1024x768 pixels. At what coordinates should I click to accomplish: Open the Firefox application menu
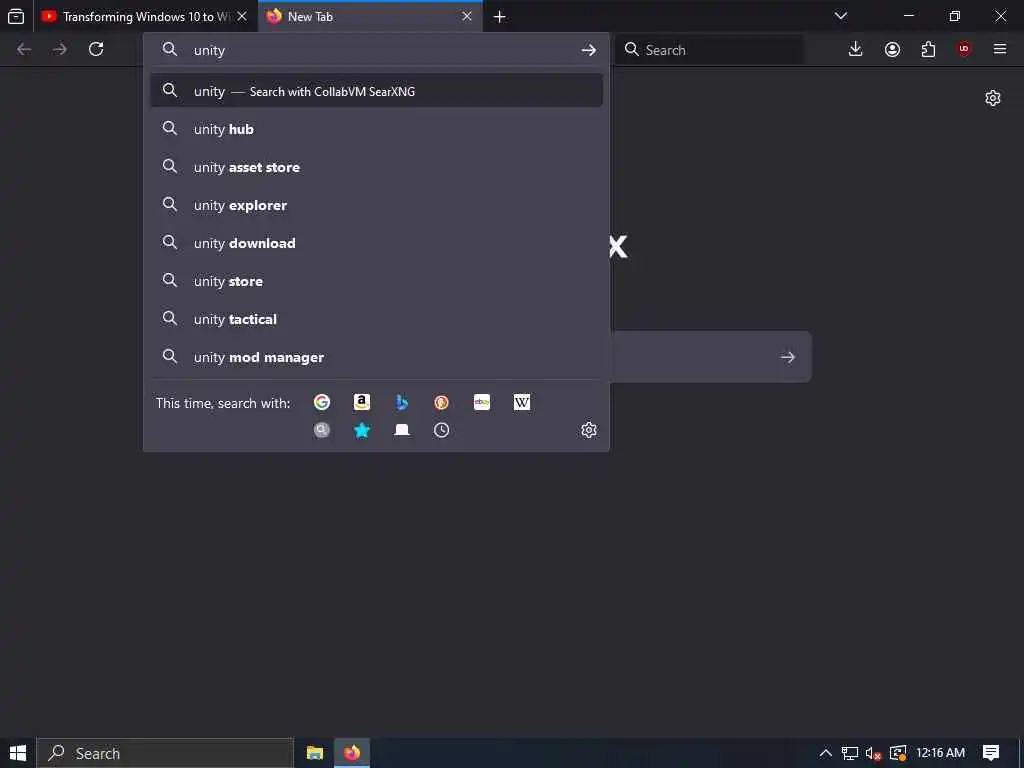pos(1000,49)
